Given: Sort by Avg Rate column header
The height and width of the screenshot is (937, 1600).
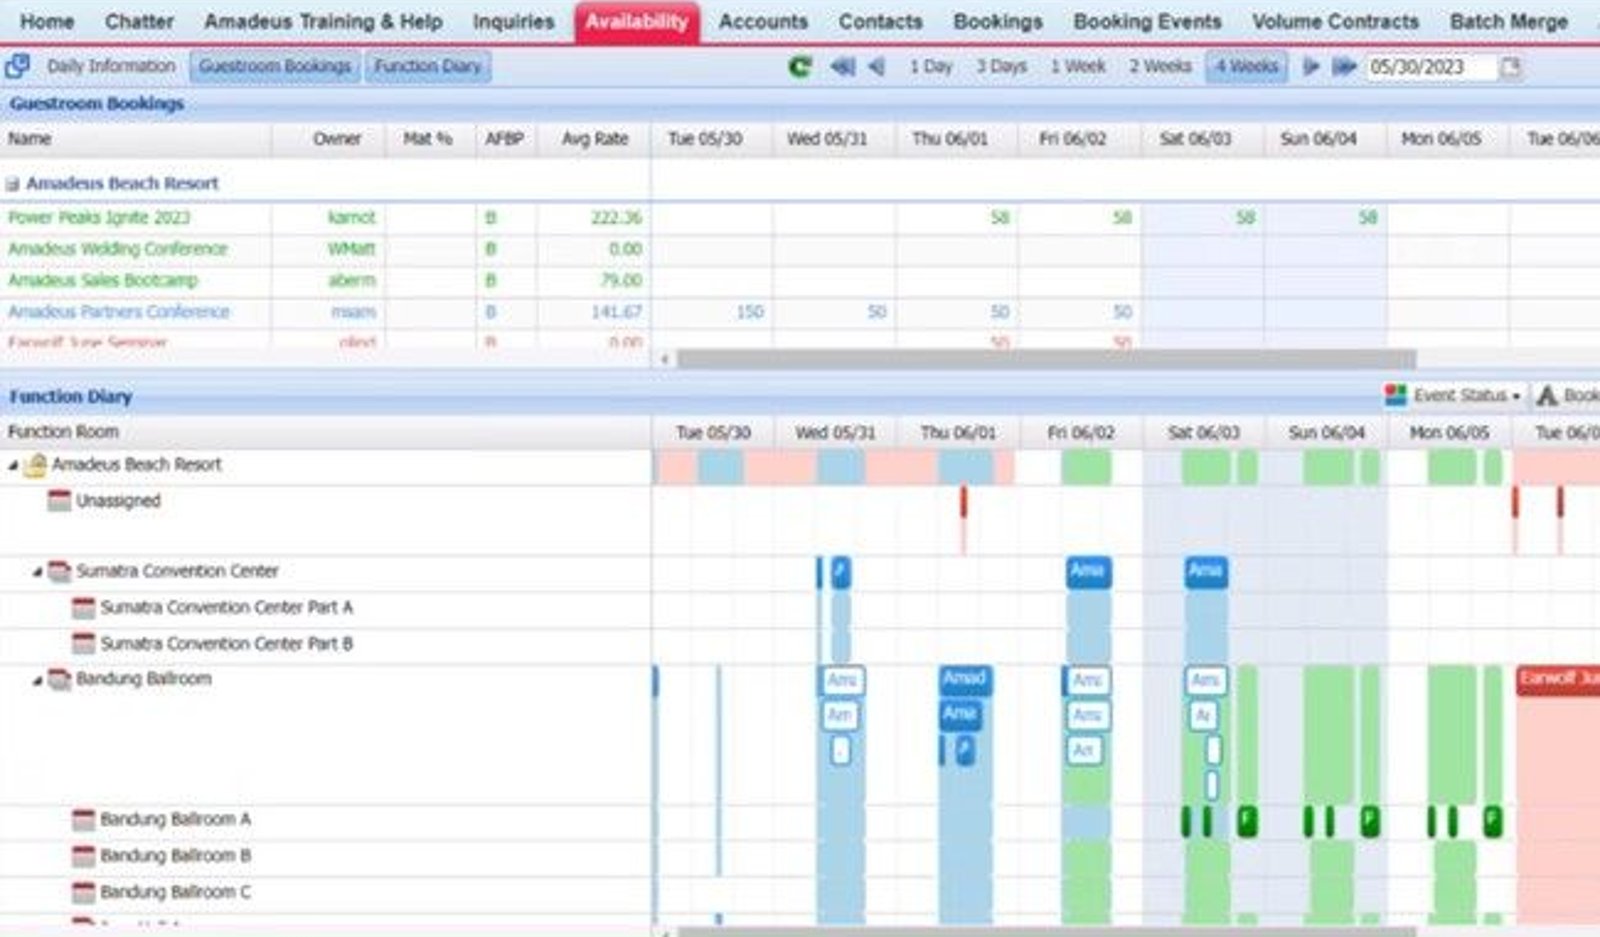Looking at the screenshot, I should 595,138.
